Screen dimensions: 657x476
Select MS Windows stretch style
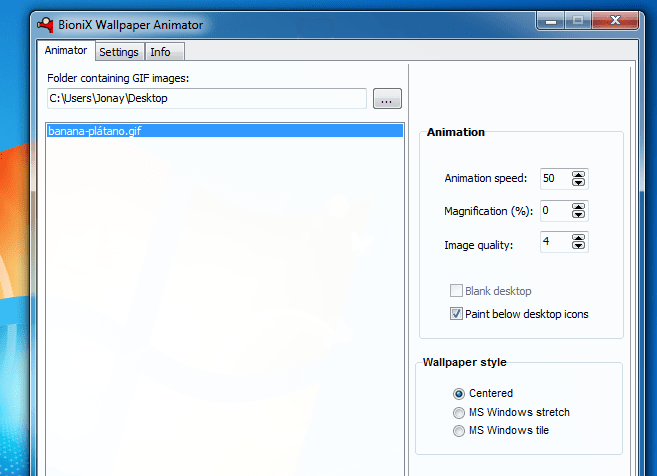pos(459,413)
